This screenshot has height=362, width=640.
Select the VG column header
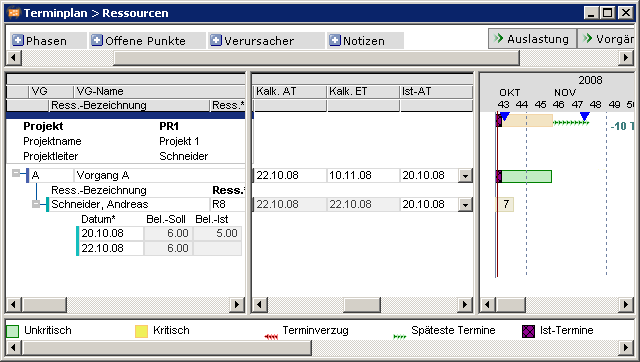pos(51,91)
